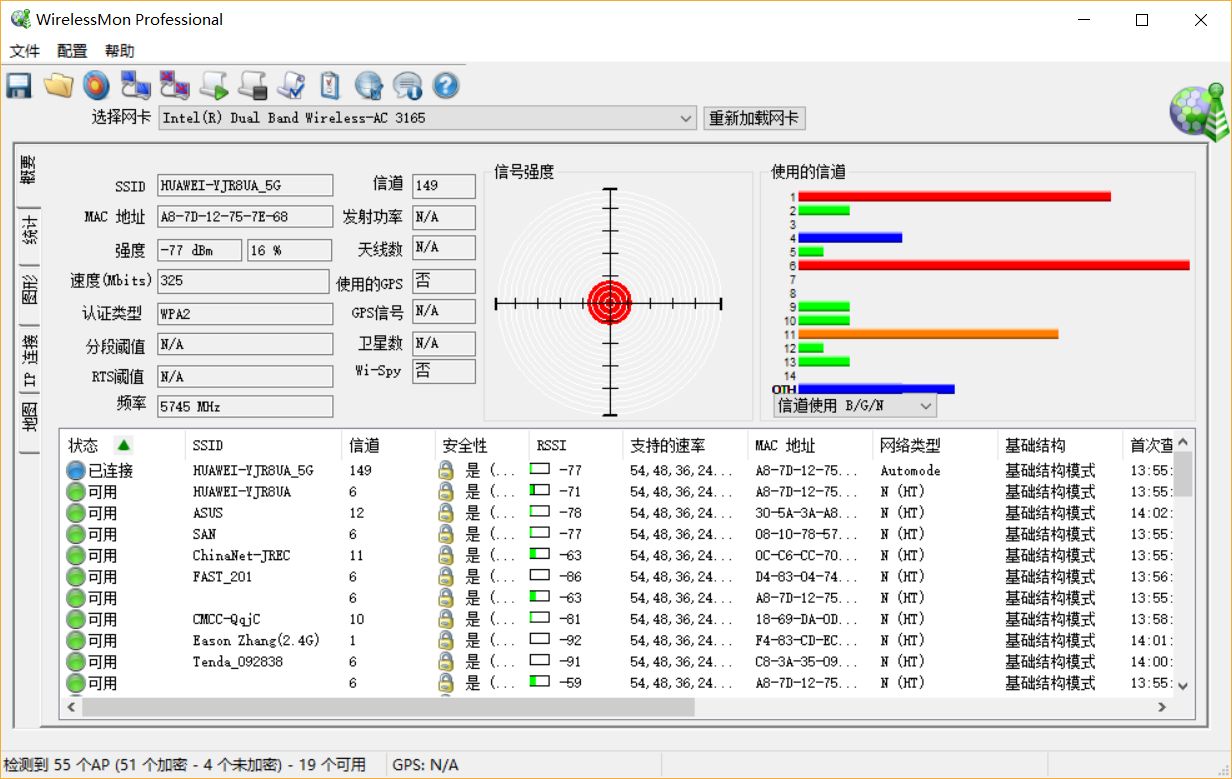Switch to the 地图 side tab
Viewport: 1232px width, 779px height.
(29, 418)
